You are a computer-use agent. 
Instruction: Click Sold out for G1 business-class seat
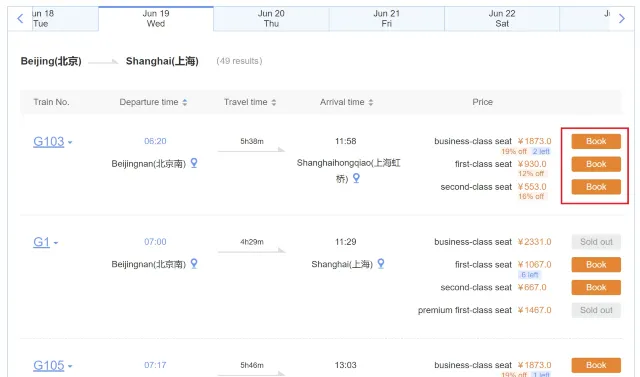pos(596,242)
